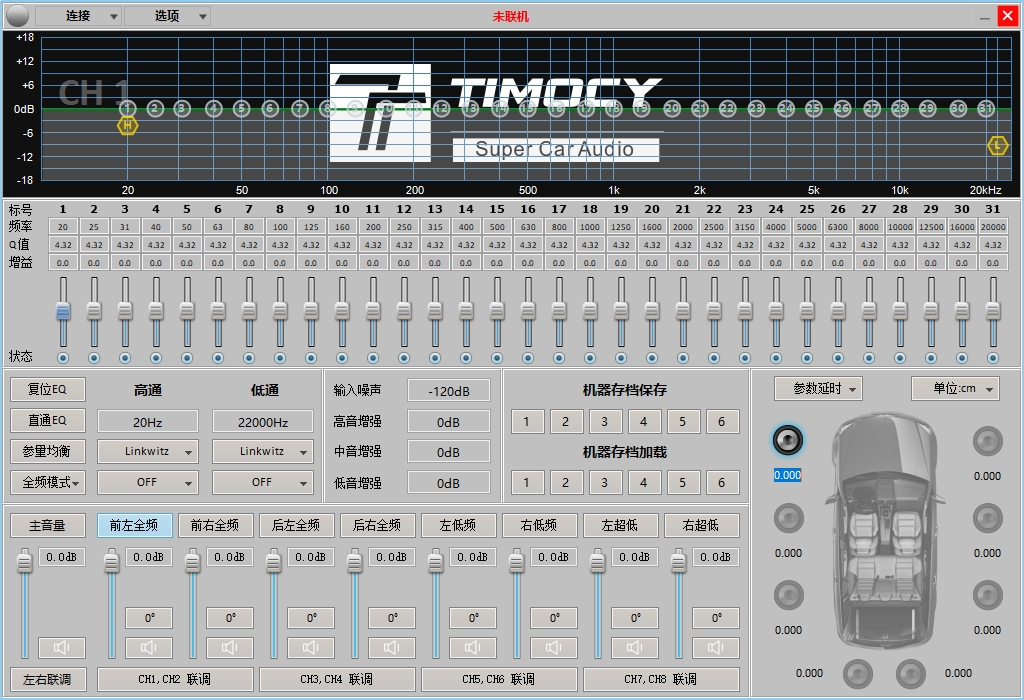Mute the 后右全频 channel
Viewport: 1024px width, 700px height.
392,647
